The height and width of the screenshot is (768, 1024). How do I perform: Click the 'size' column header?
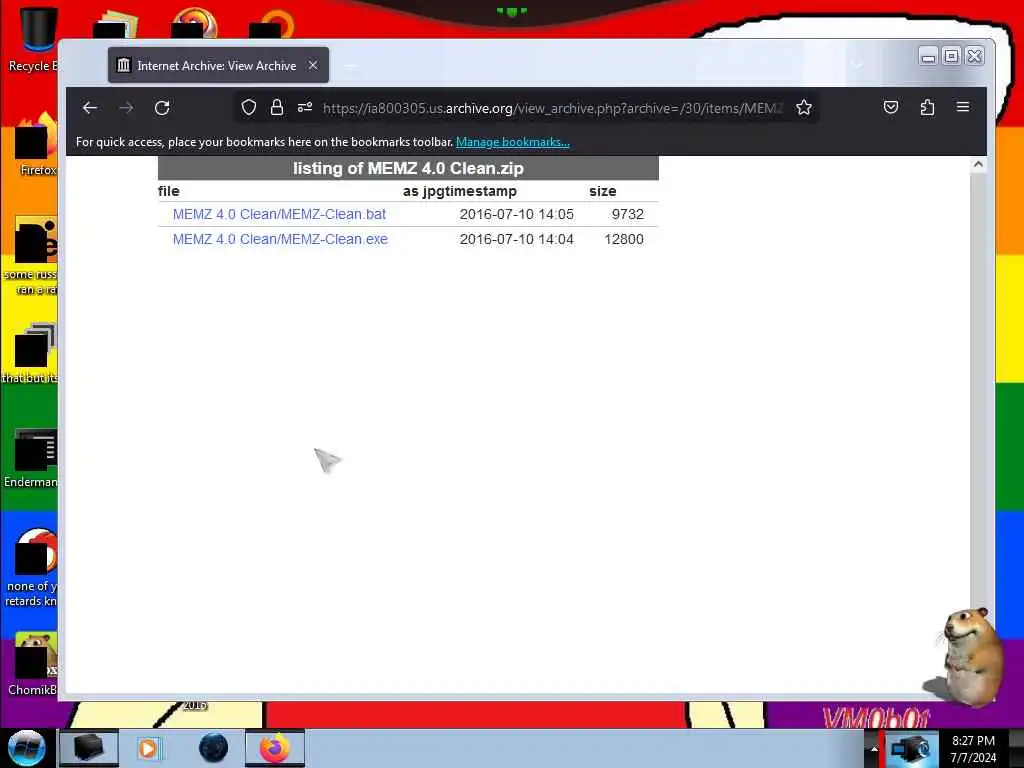(x=603, y=191)
